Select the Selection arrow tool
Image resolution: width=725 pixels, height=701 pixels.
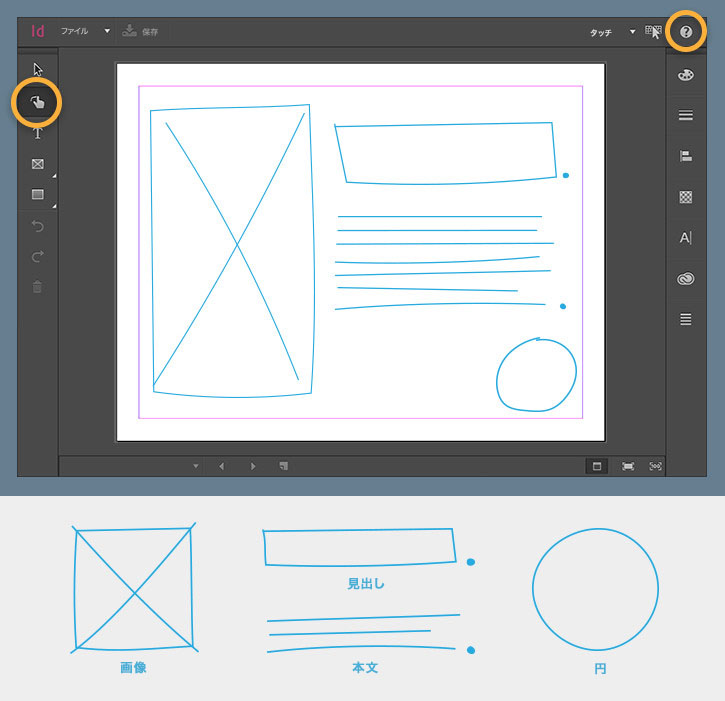coord(37,69)
